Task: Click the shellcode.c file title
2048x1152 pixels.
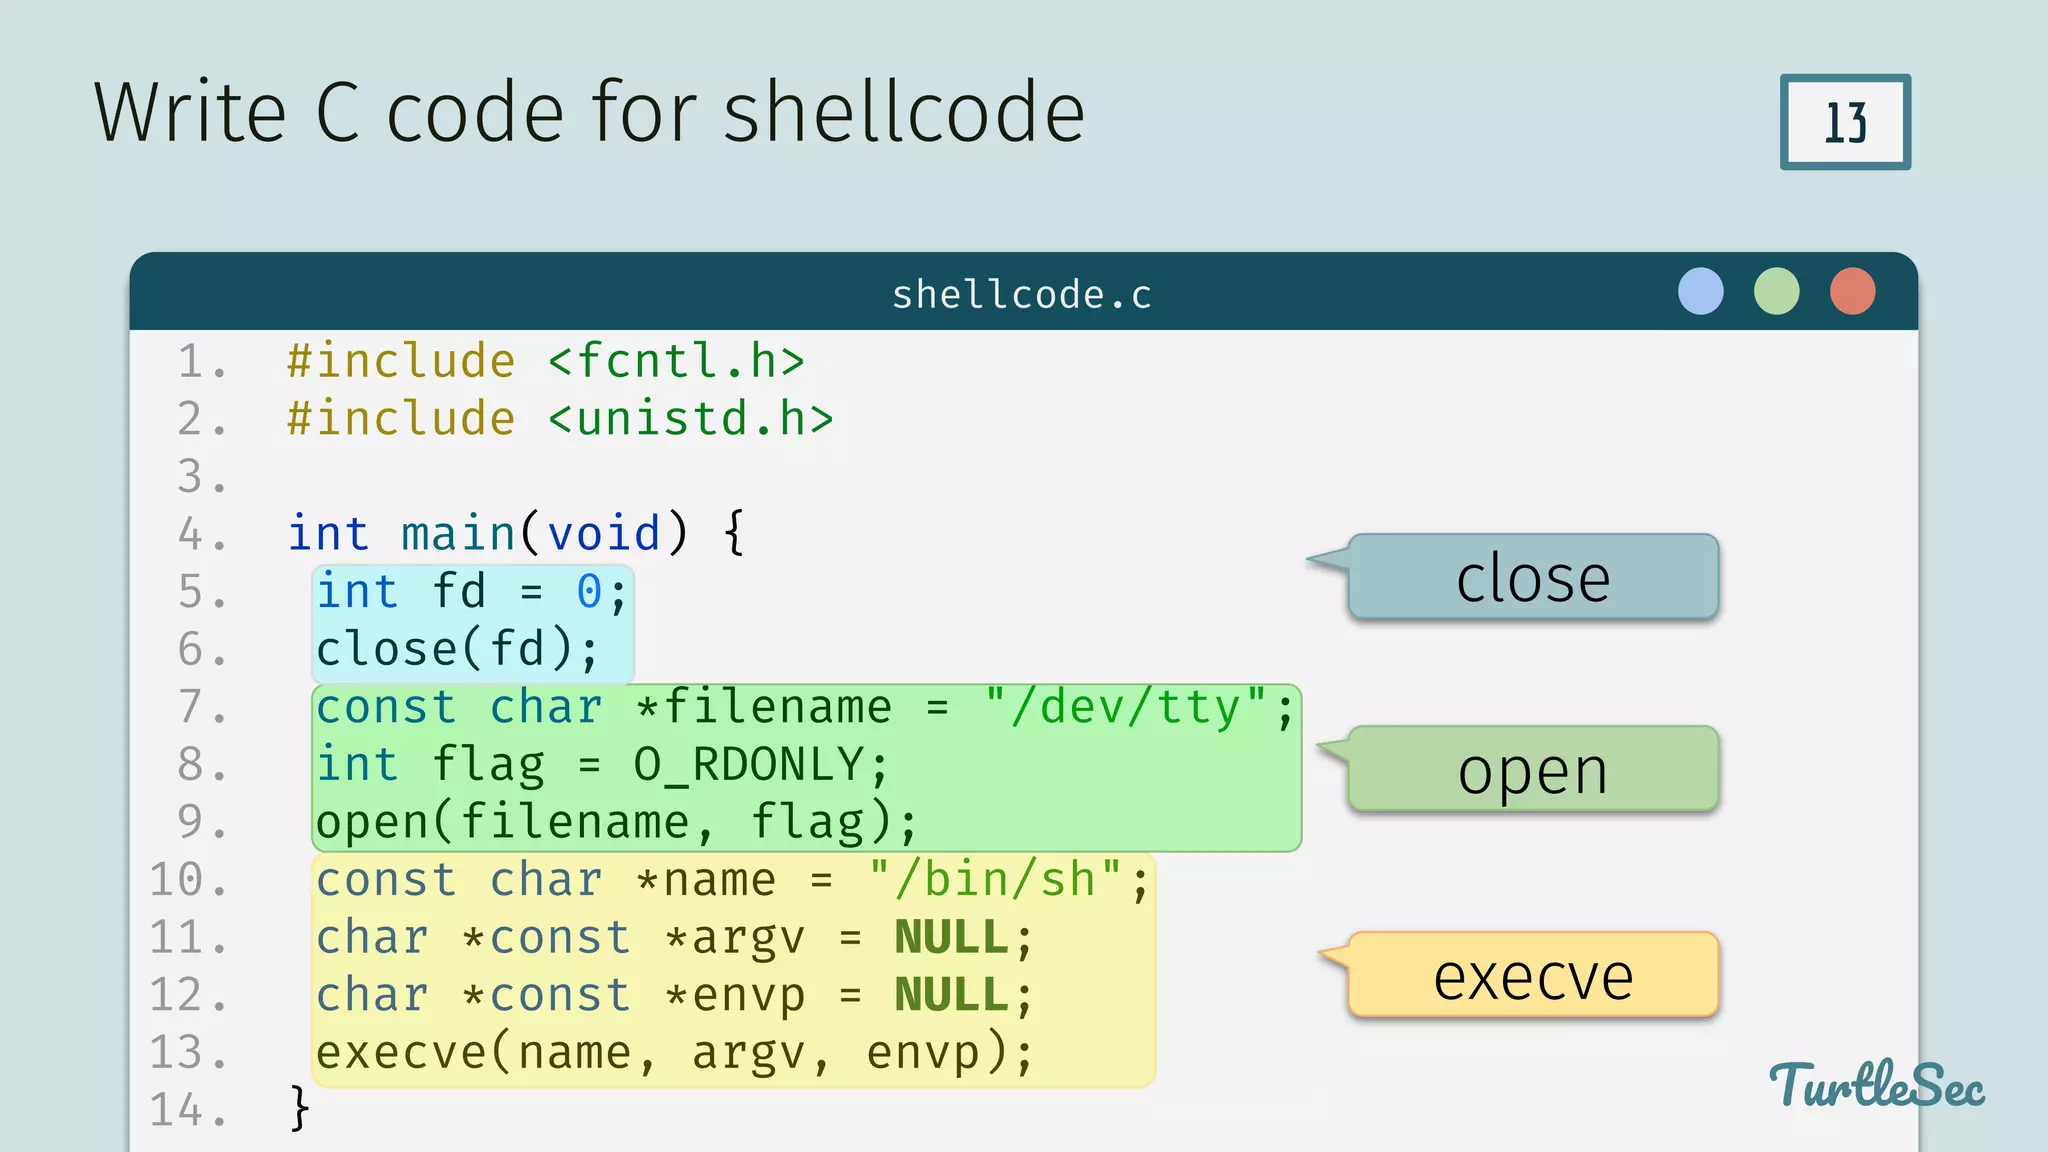Action: pos(1022,295)
